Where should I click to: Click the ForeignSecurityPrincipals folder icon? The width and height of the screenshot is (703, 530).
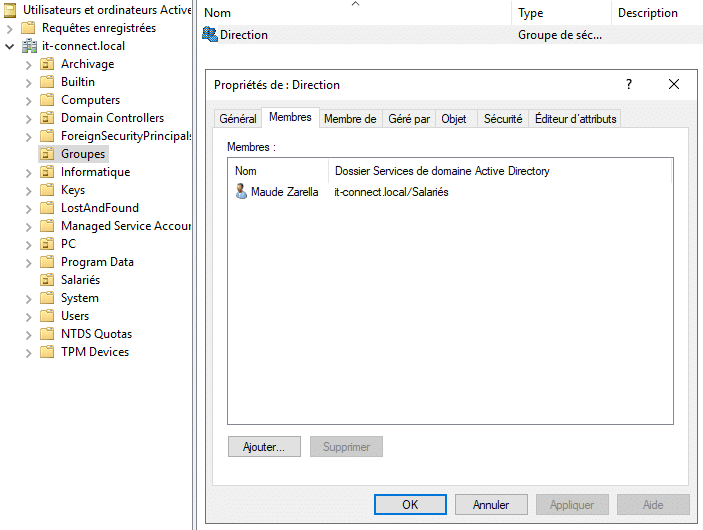(x=47, y=136)
